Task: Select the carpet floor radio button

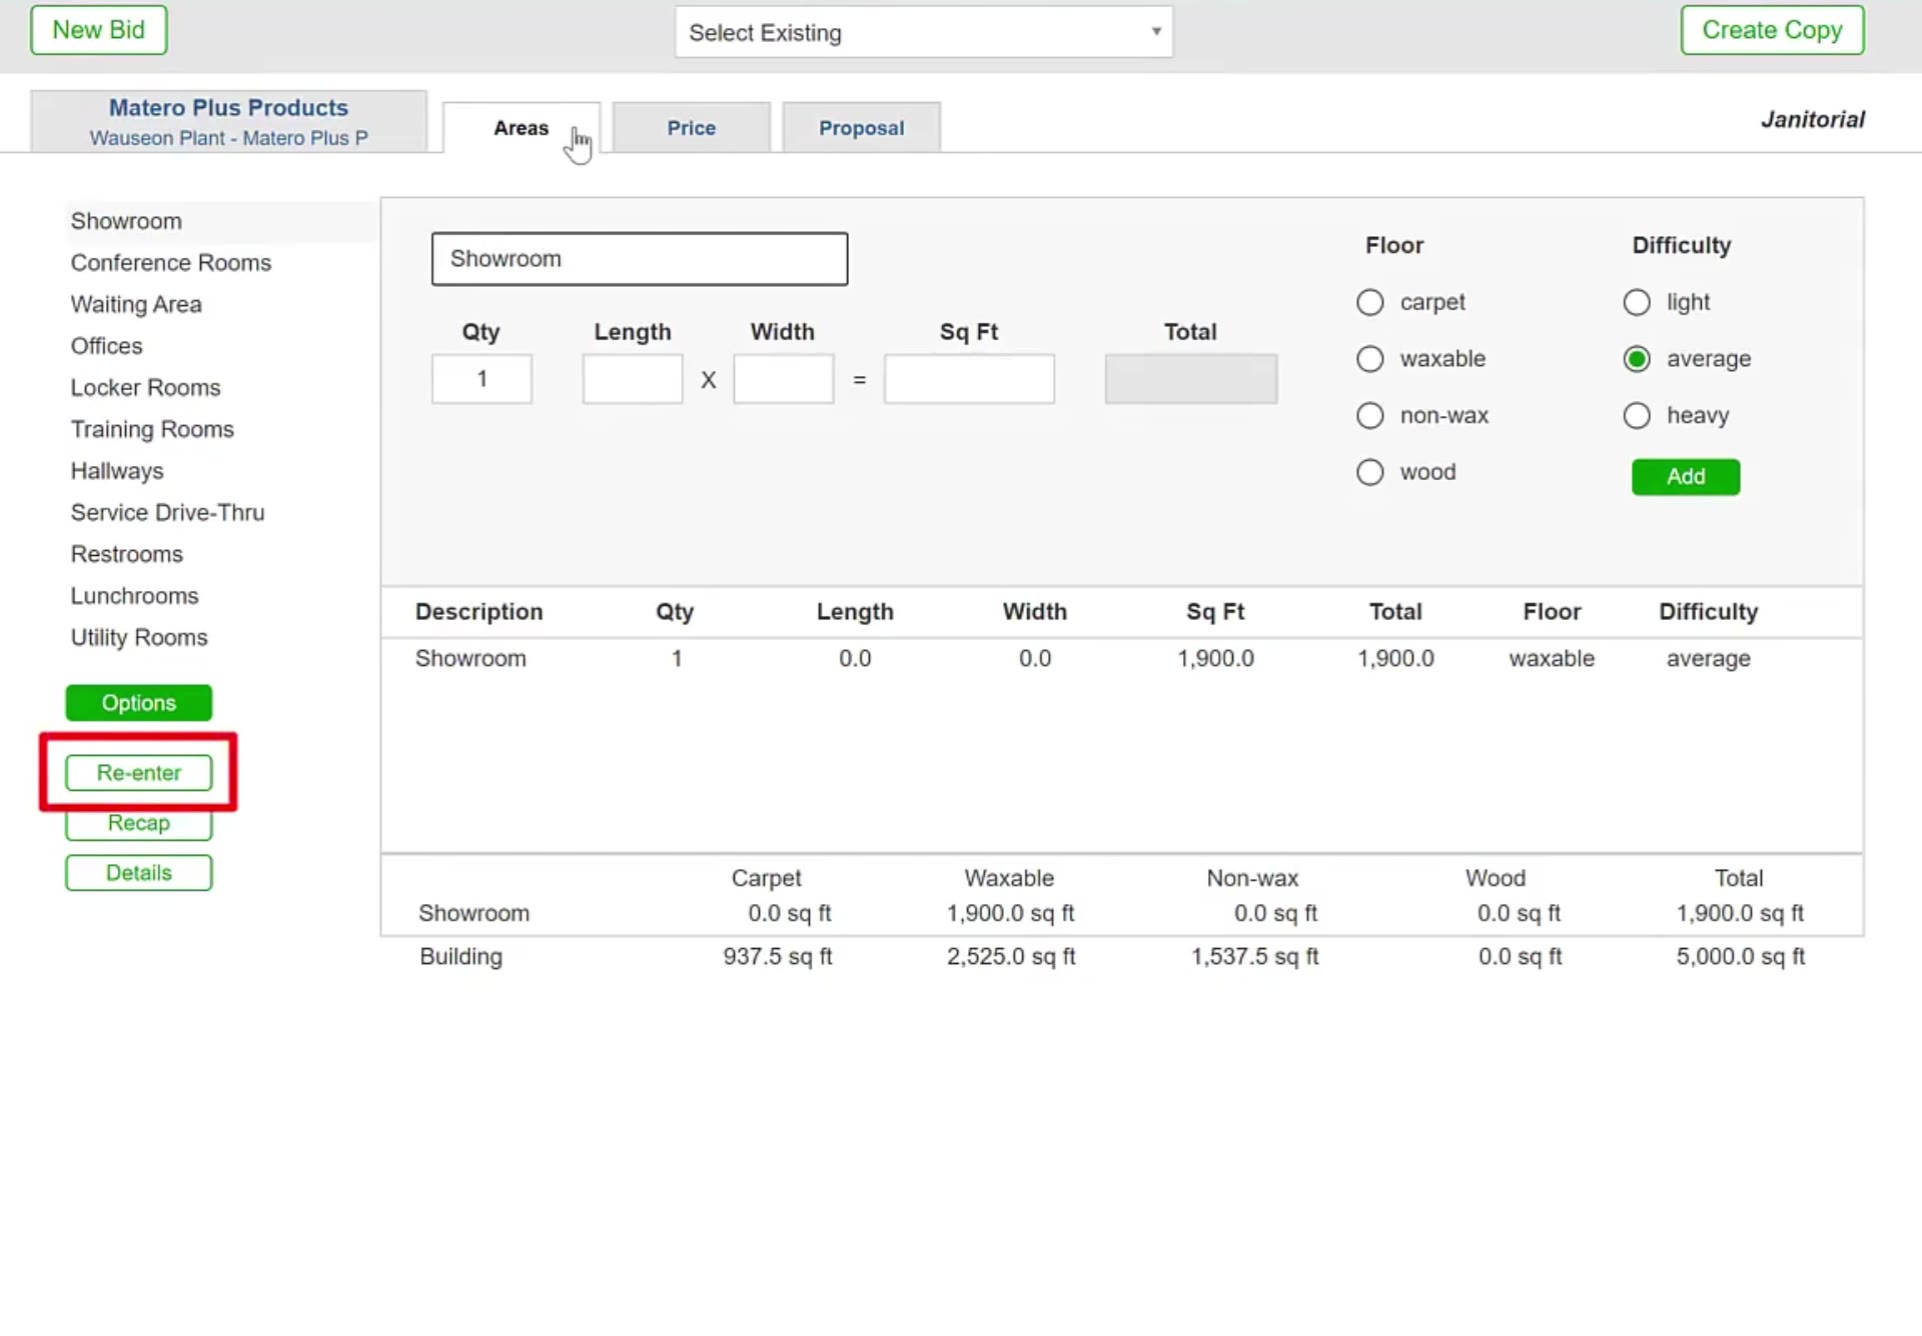Action: [1370, 302]
